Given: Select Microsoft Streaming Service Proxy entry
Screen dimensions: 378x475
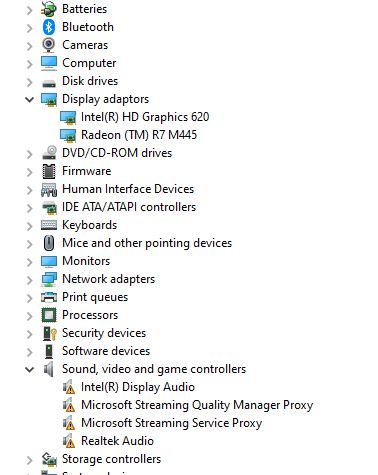Looking at the screenshot, I should pos(172,423).
